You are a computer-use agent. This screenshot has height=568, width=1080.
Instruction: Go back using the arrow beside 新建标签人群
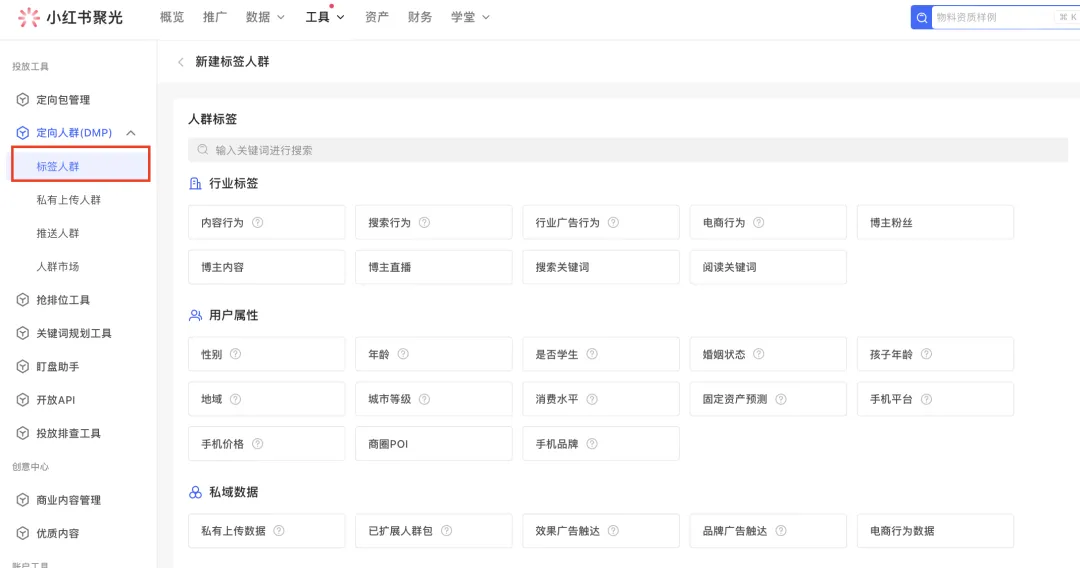click(180, 62)
